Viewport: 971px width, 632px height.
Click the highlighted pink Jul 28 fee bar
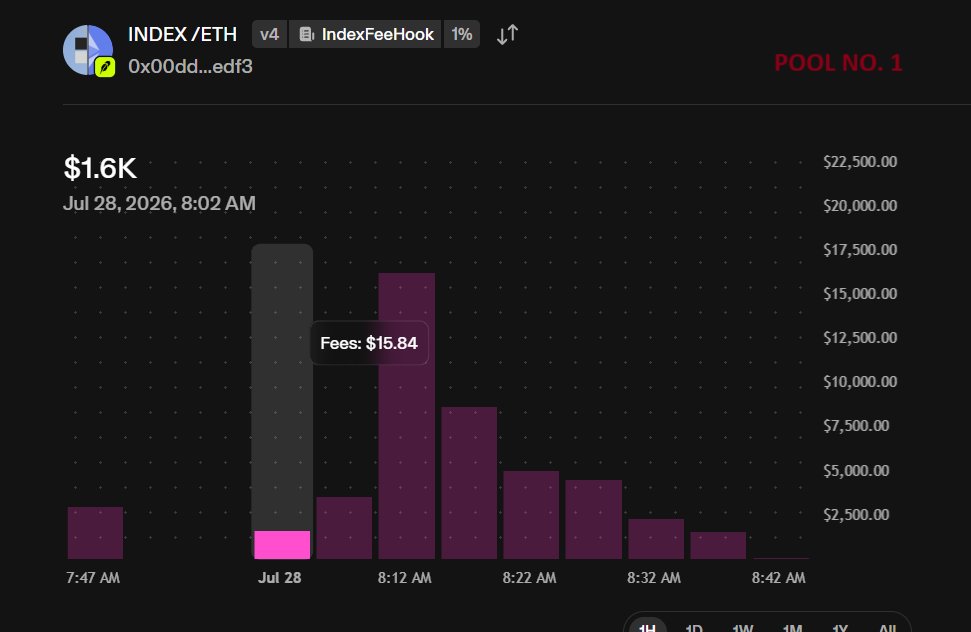tap(282, 545)
